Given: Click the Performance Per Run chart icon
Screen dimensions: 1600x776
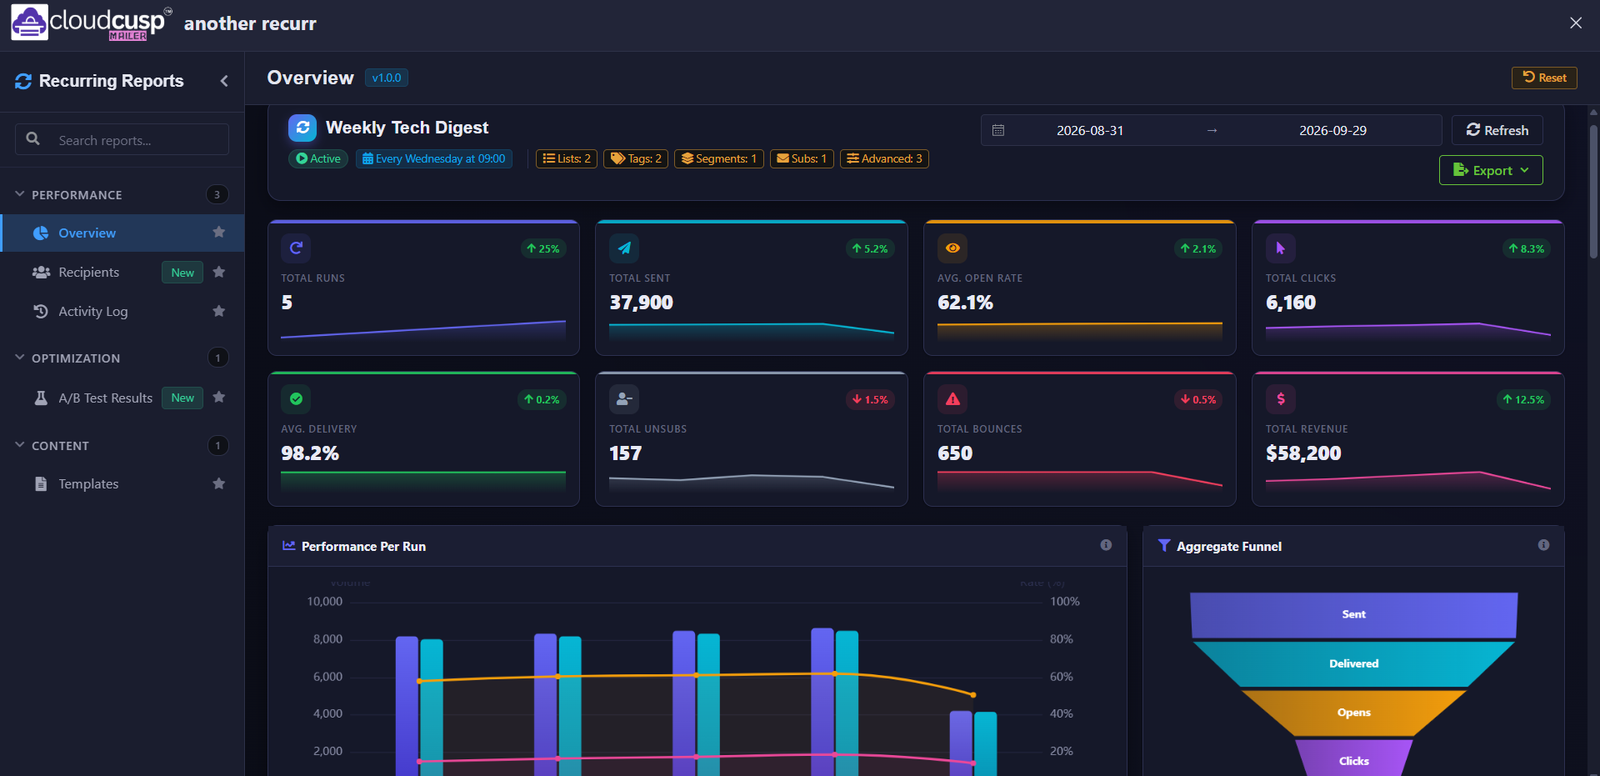Looking at the screenshot, I should pos(289,546).
